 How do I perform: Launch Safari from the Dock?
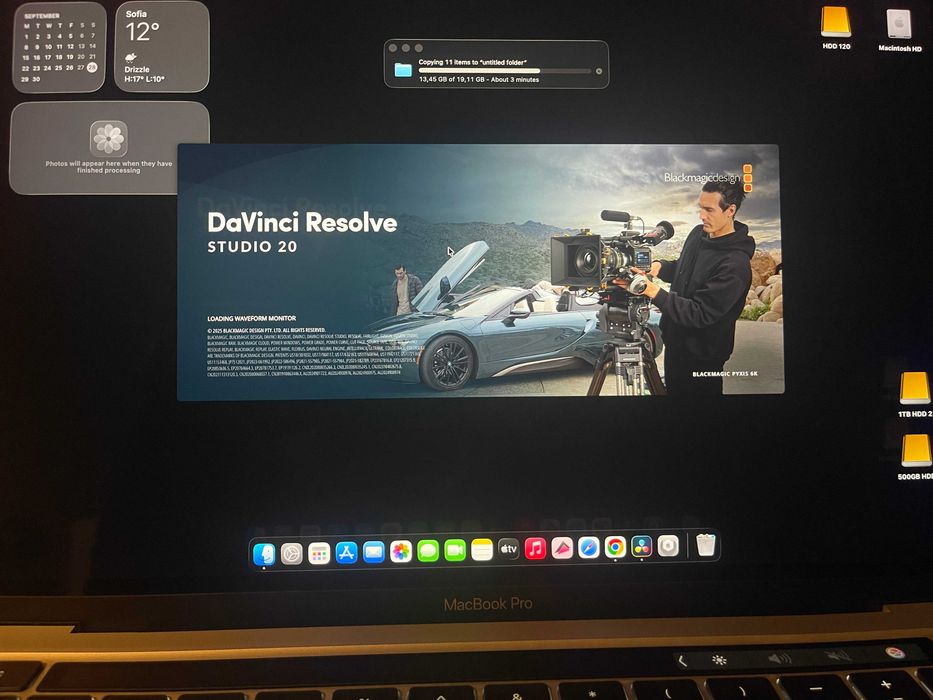(x=589, y=547)
